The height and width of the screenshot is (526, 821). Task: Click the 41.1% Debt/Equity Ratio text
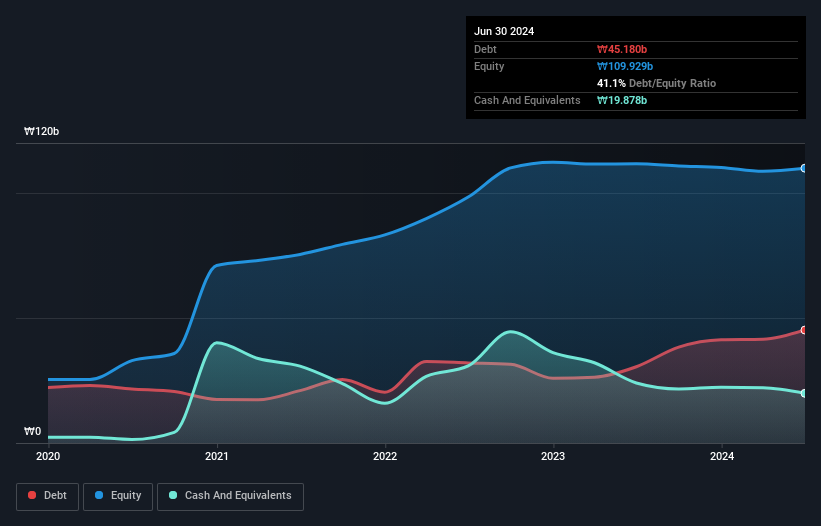(x=656, y=83)
